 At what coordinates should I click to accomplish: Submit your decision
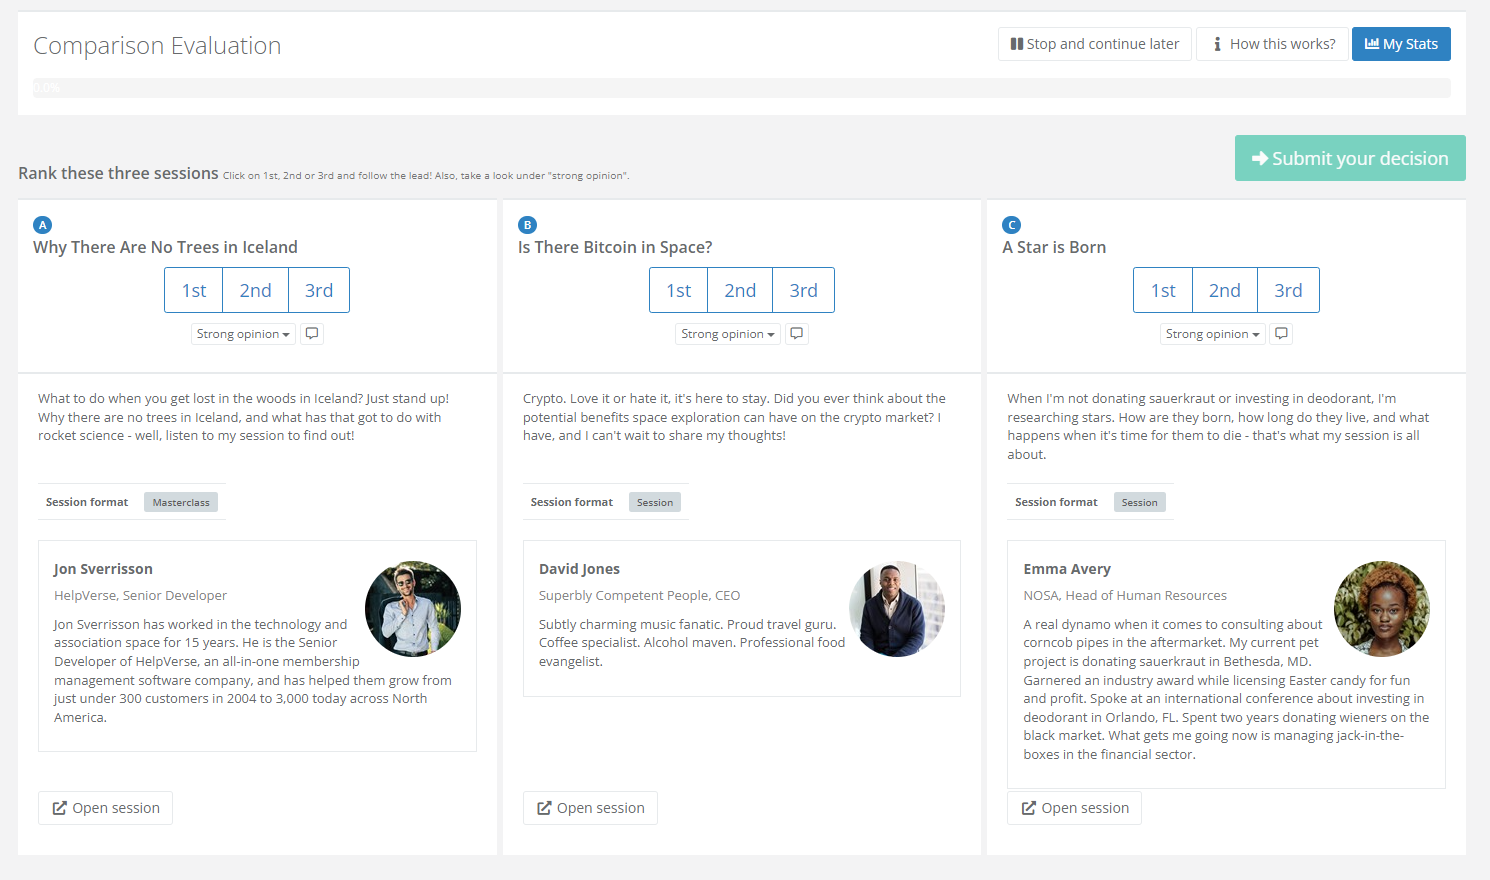point(1349,158)
